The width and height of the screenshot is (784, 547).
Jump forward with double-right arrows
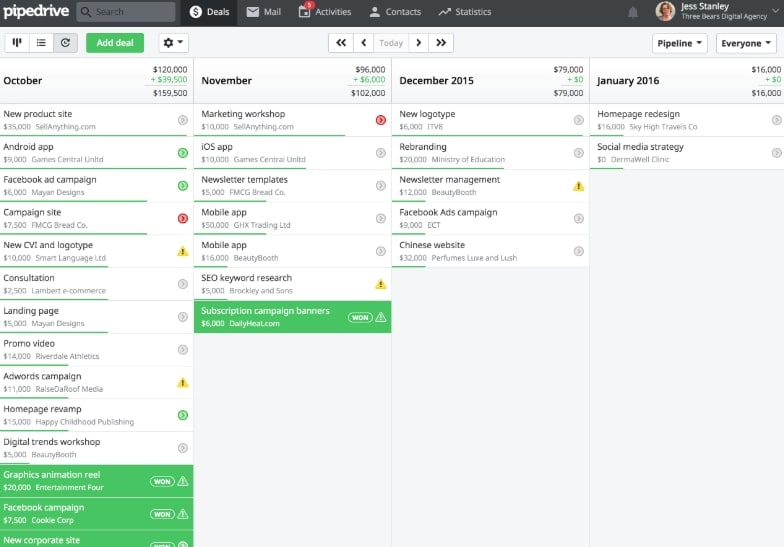tap(441, 43)
